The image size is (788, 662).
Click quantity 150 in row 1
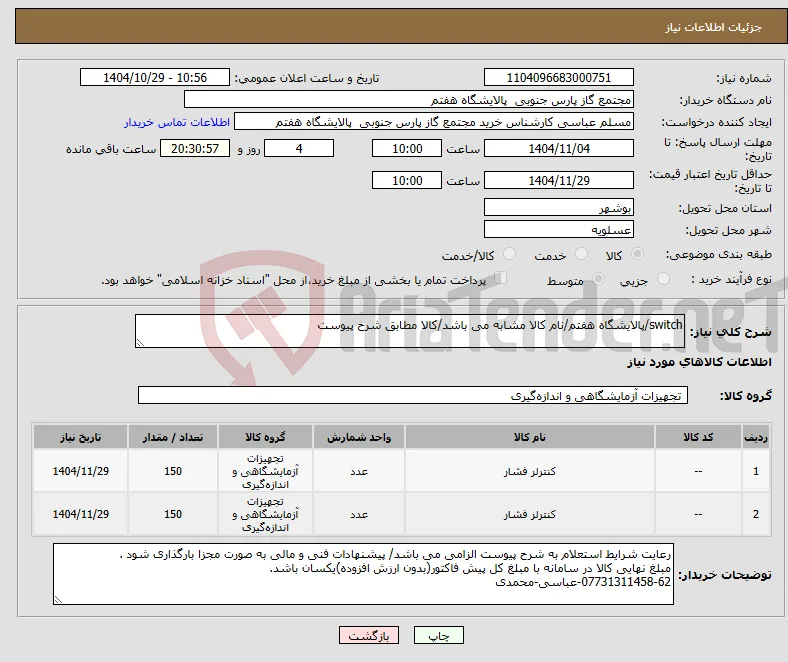pyautogui.click(x=173, y=471)
